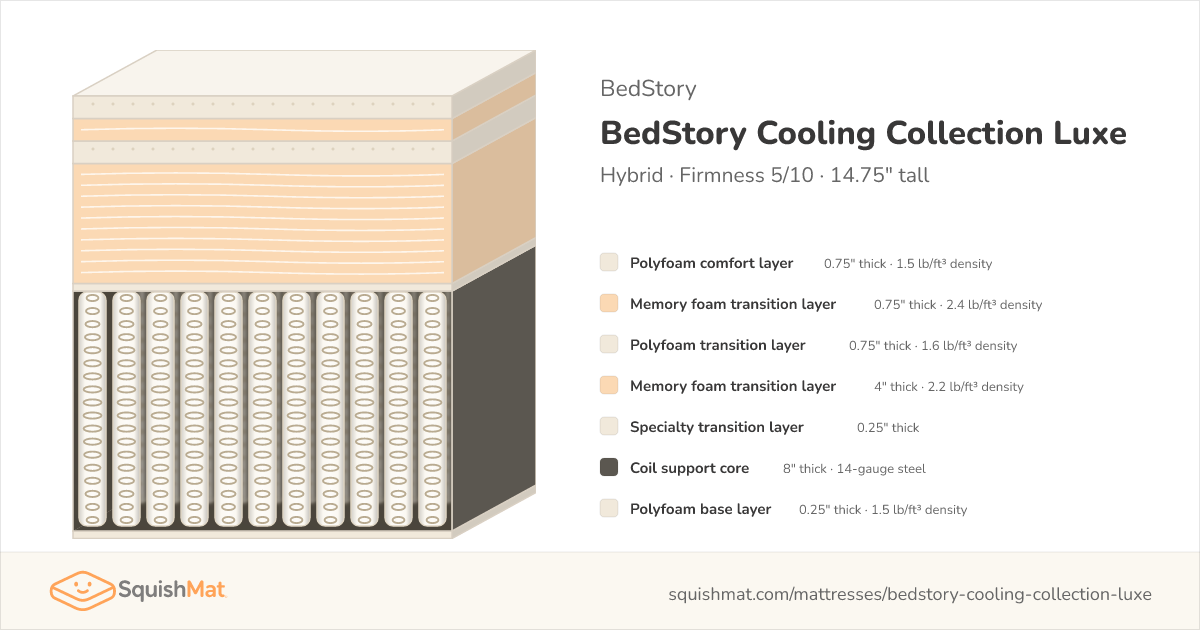Click the Polyfoam base layer legend label

coord(700,509)
